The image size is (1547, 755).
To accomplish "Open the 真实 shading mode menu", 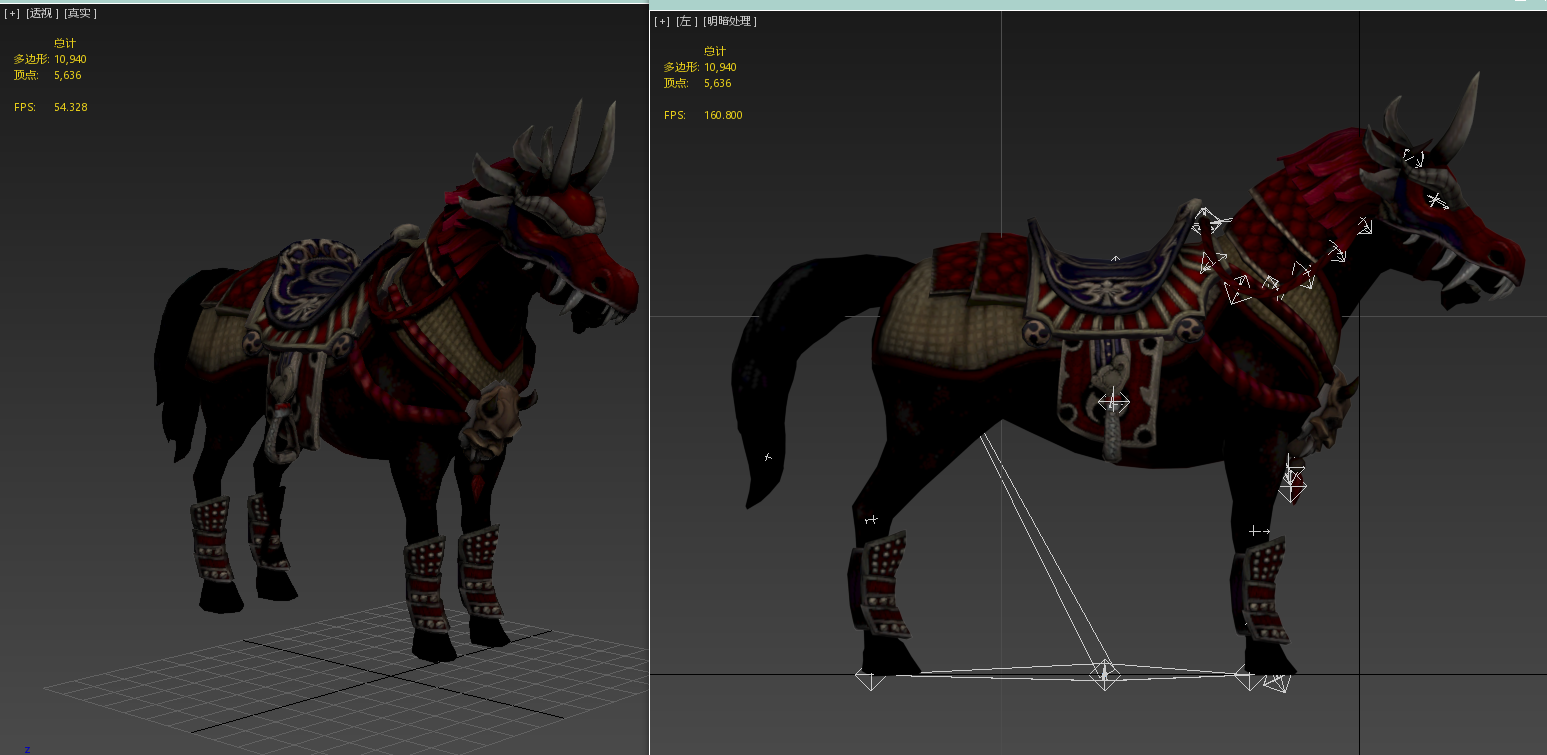I will click(x=81, y=14).
